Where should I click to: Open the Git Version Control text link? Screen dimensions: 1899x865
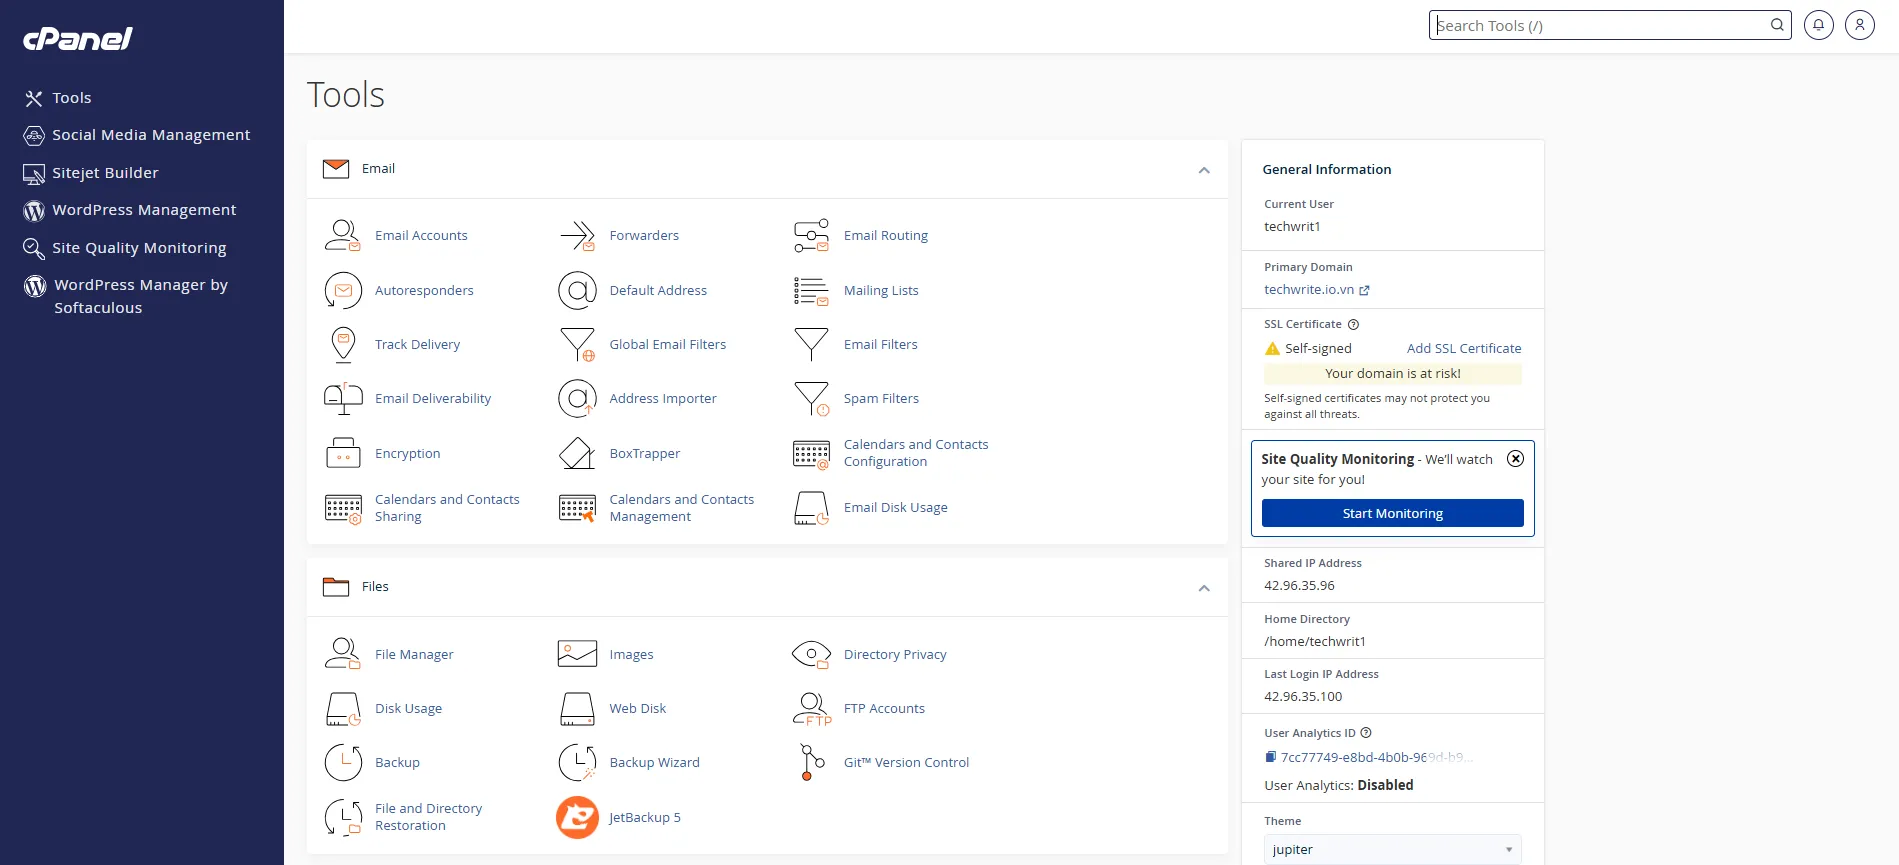pyautogui.click(x=906, y=762)
